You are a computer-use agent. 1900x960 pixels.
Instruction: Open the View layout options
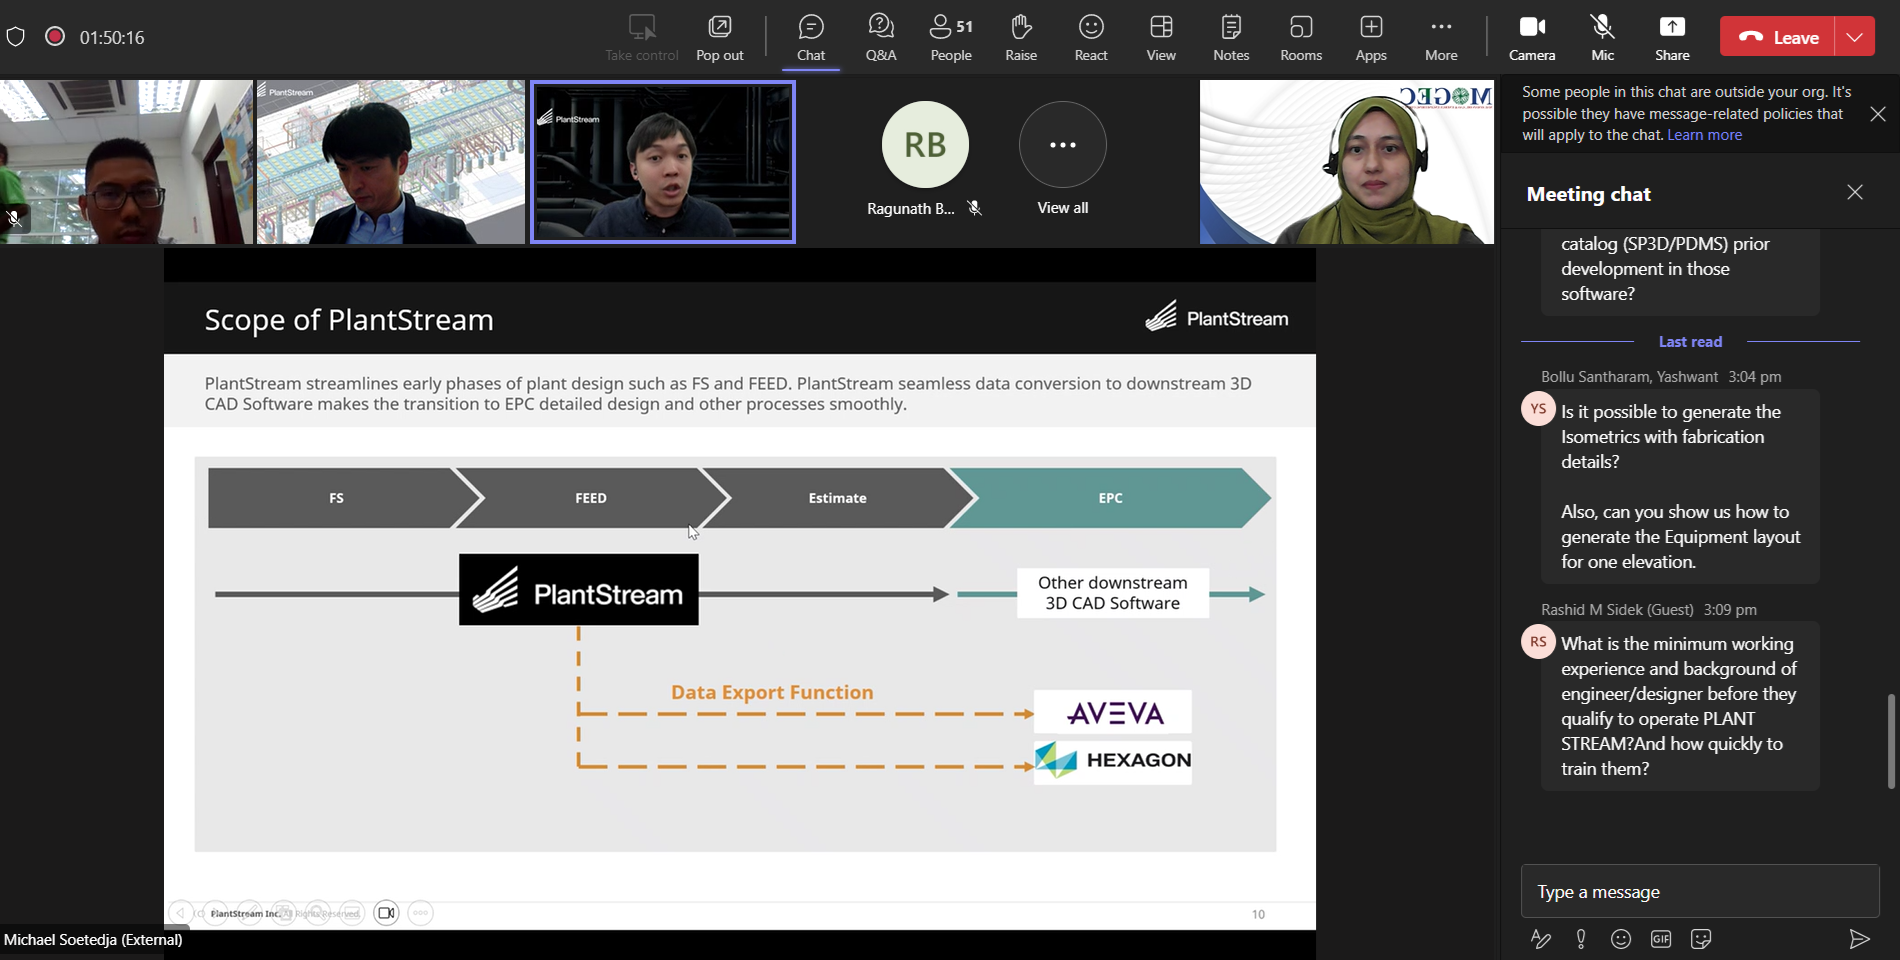click(x=1161, y=37)
